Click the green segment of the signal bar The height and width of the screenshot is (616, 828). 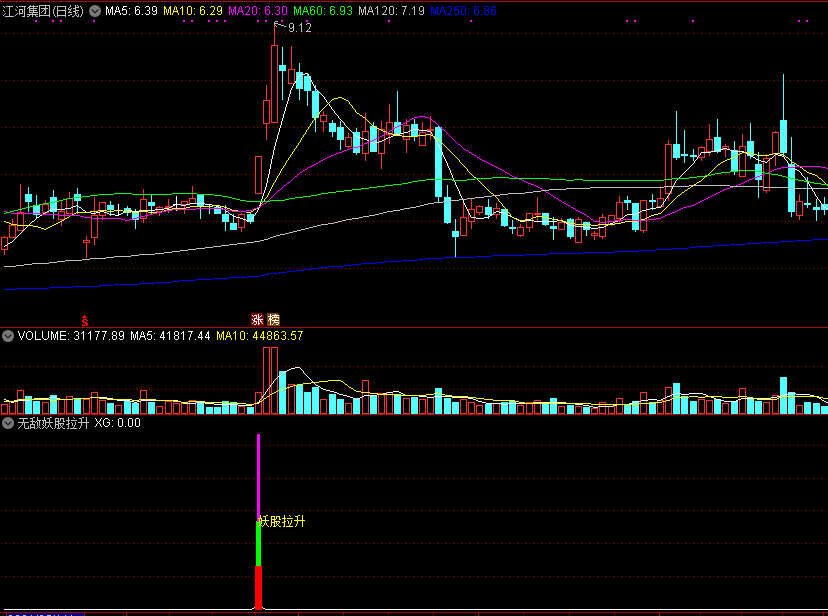click(259, 544)
